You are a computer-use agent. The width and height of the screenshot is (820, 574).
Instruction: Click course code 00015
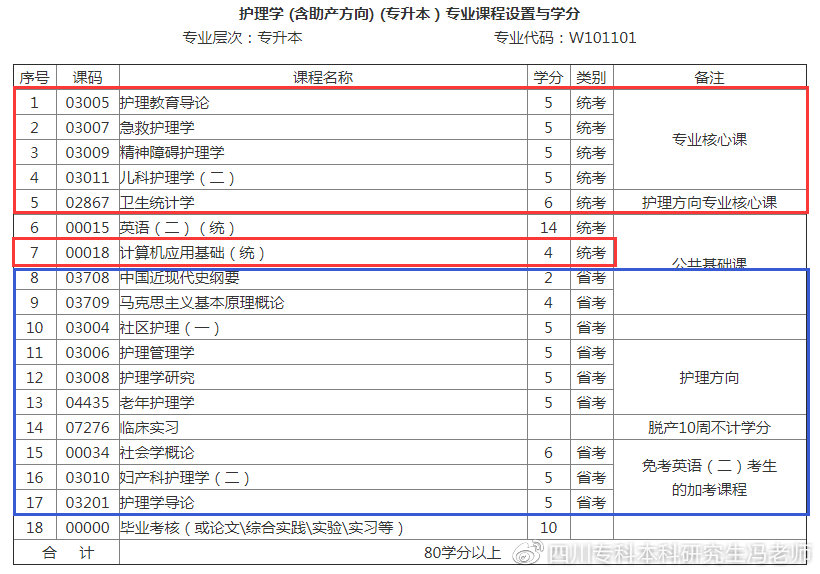click(87, 227)
